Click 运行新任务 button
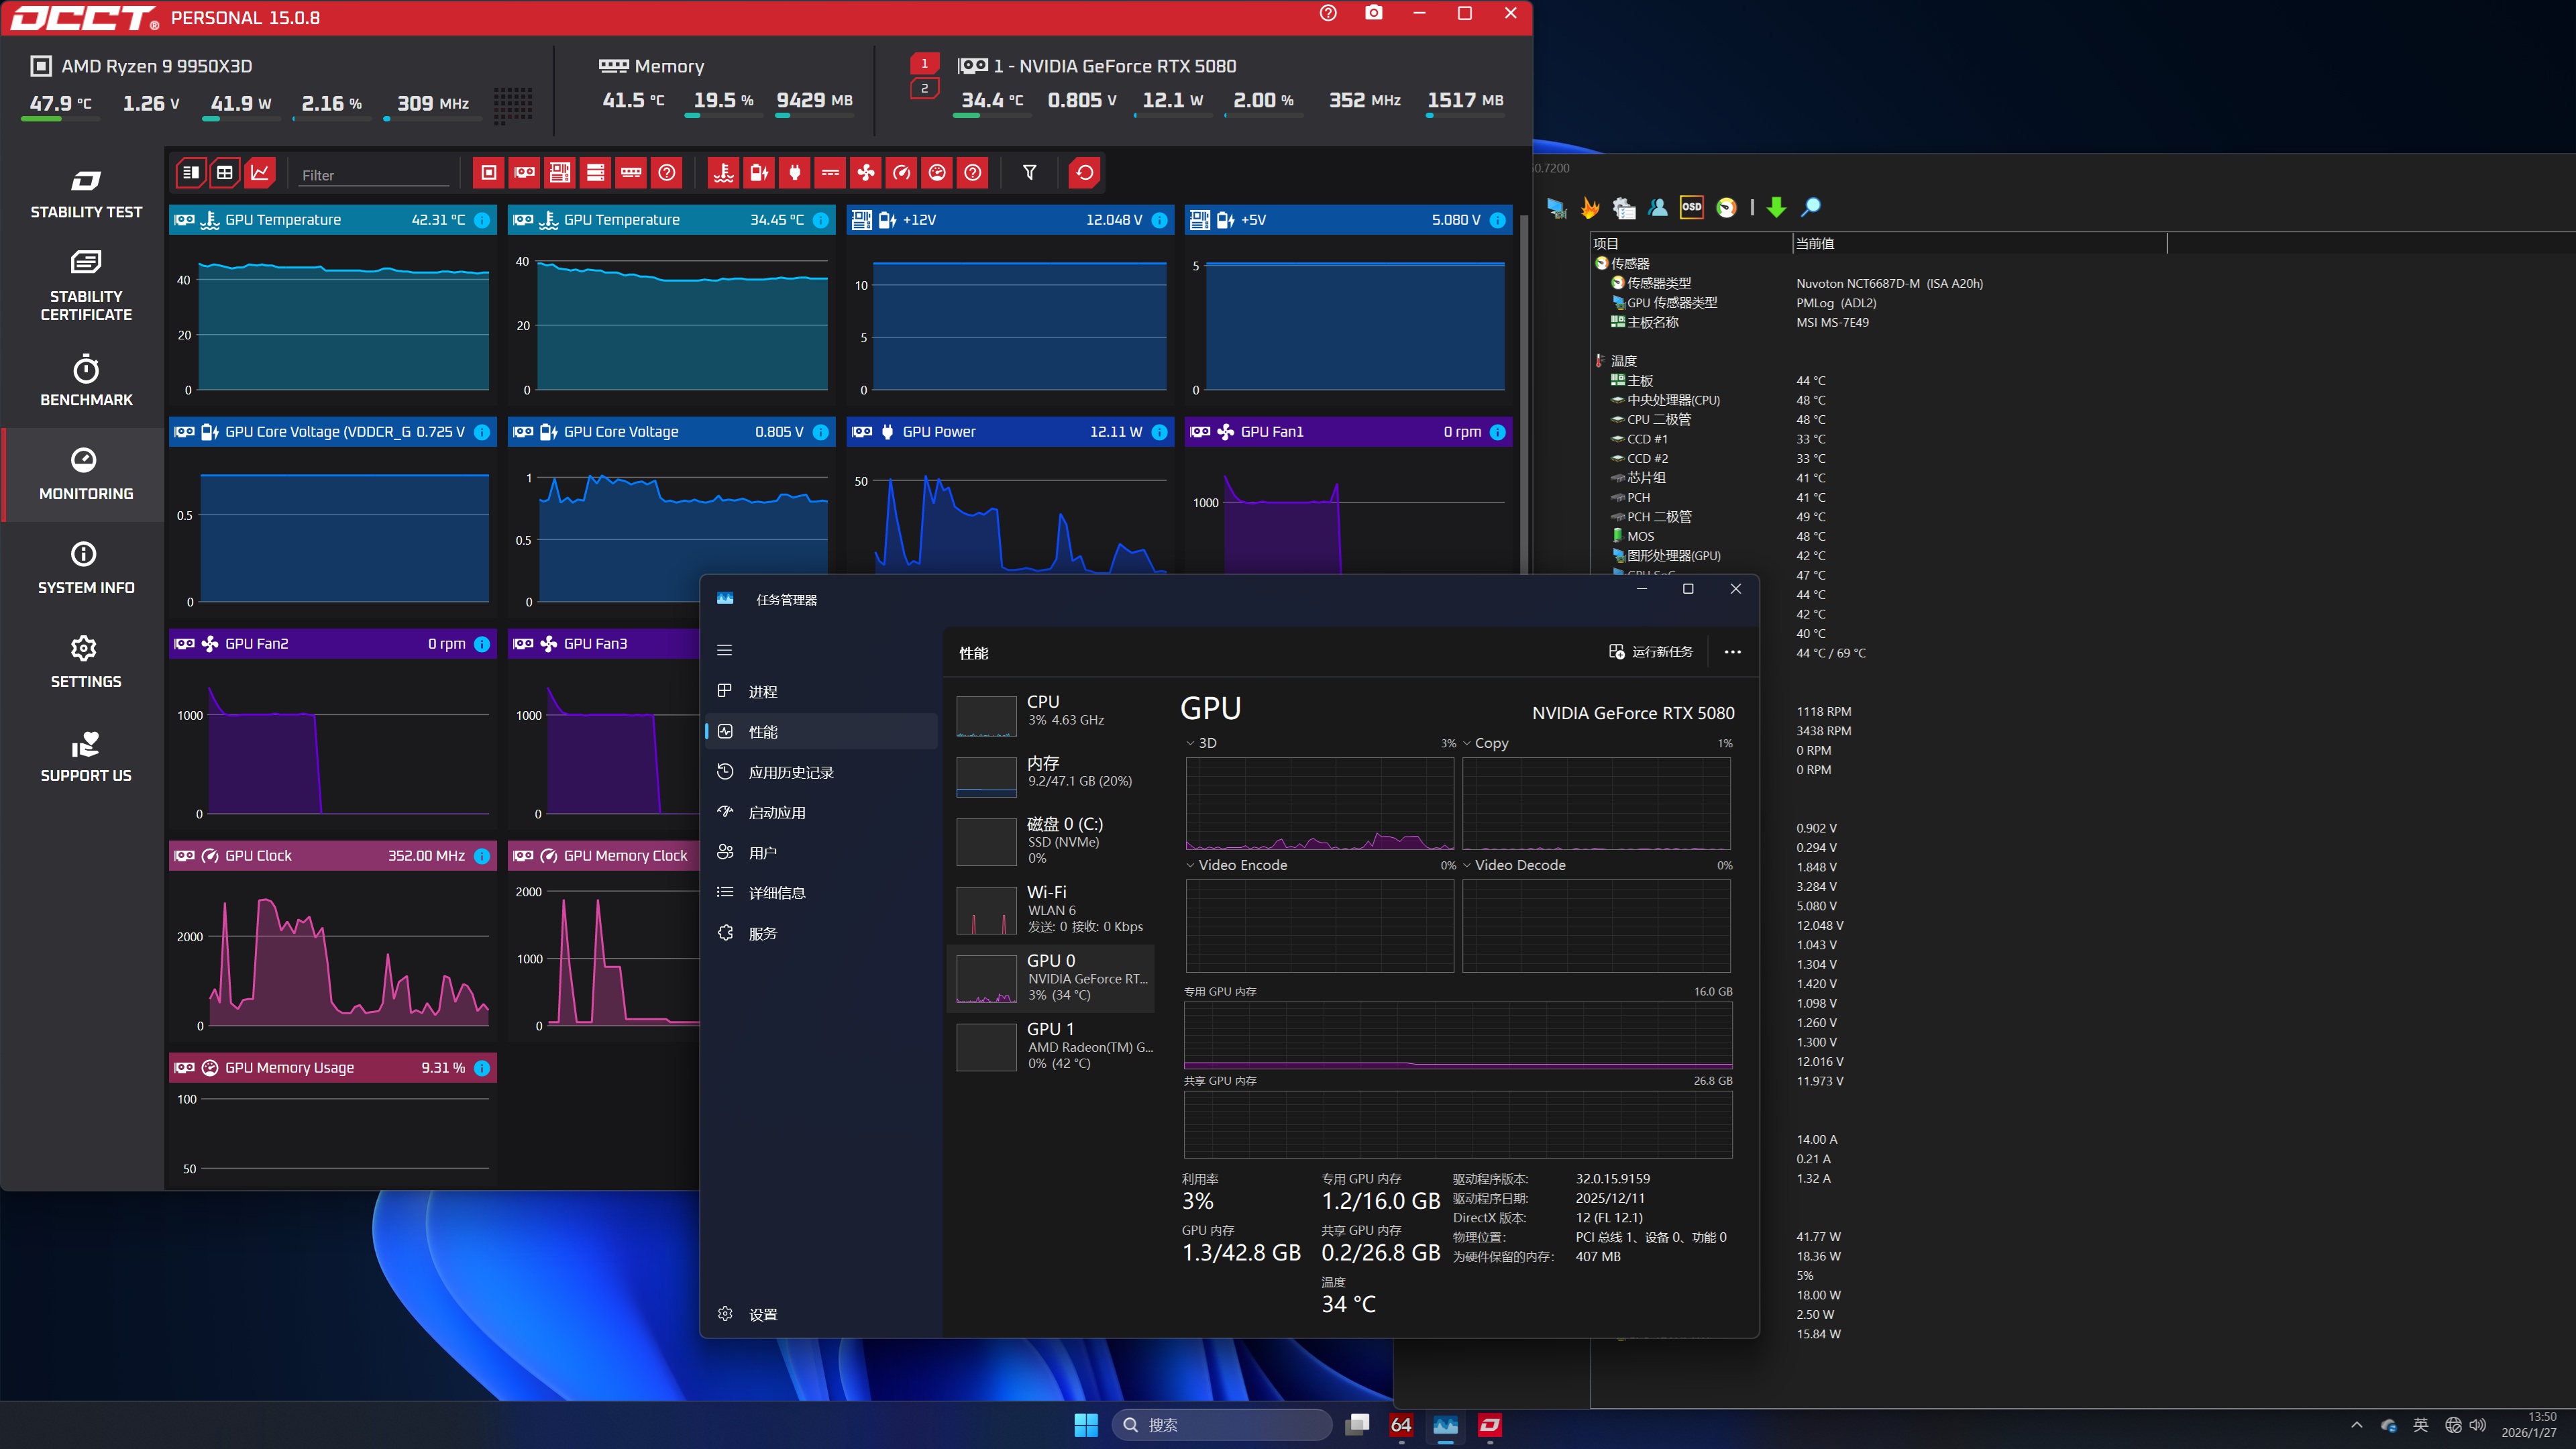Image resolution: width=2576 pixels, height=1449 pixels. coord(1651,652)
